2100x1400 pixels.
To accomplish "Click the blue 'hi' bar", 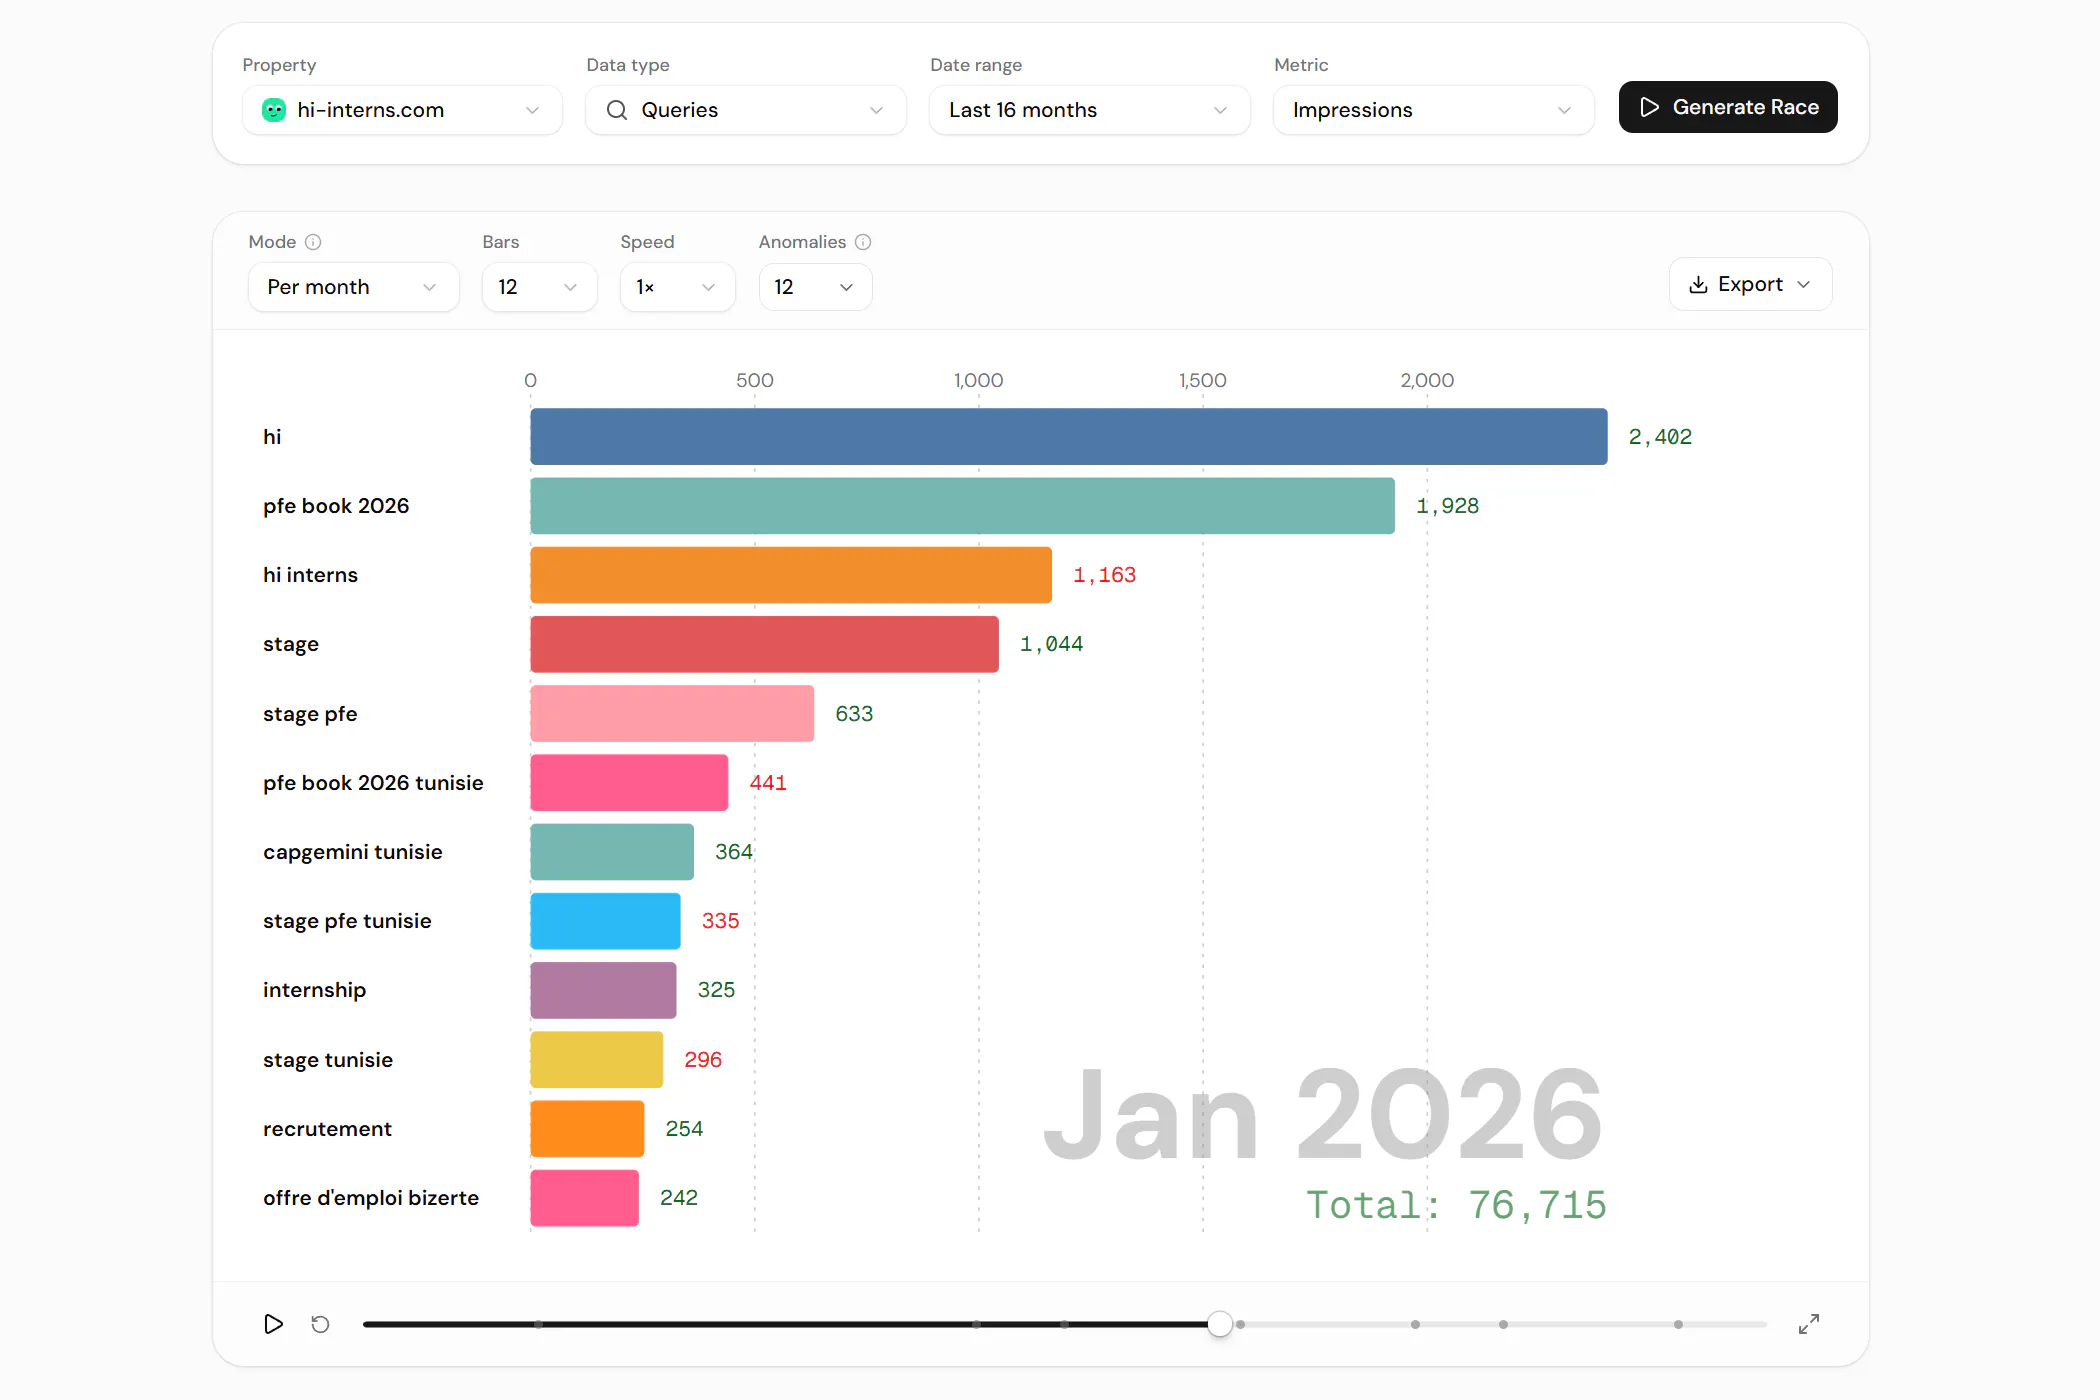I will [x=1069, y=436].
